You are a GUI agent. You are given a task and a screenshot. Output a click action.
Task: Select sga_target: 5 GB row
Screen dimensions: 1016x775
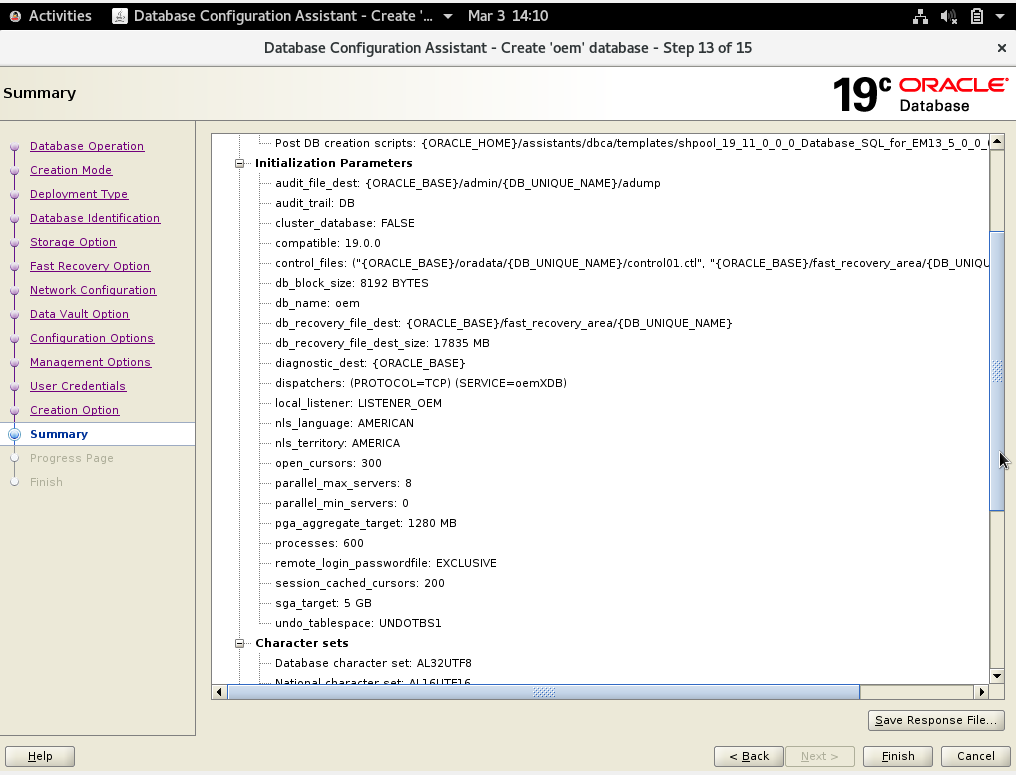click(323, 604)
